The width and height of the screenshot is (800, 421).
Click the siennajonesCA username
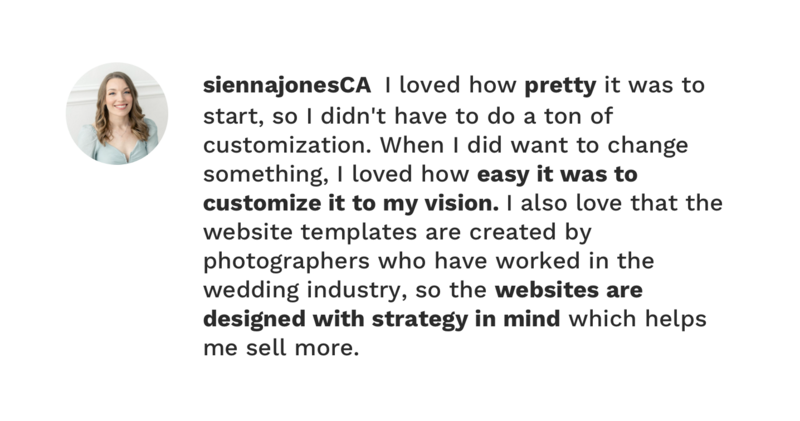point(287,86)
